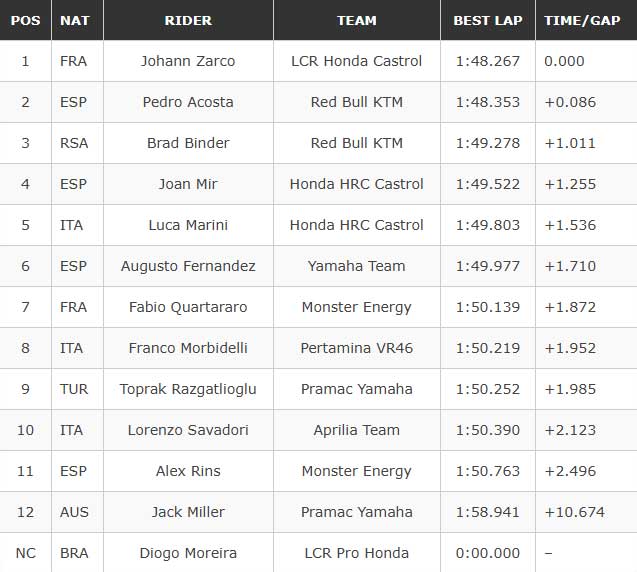The image size is (637, 572).
Task: Select Diogo Moreira in the NC row
Action: (188, 553)
